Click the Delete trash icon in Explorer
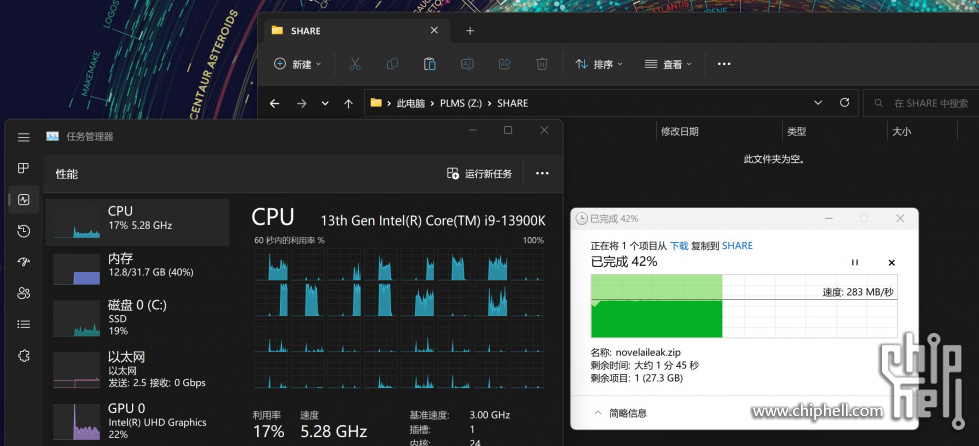The width and height of the screenshot is (979, 446). click(x=542, y=64)
